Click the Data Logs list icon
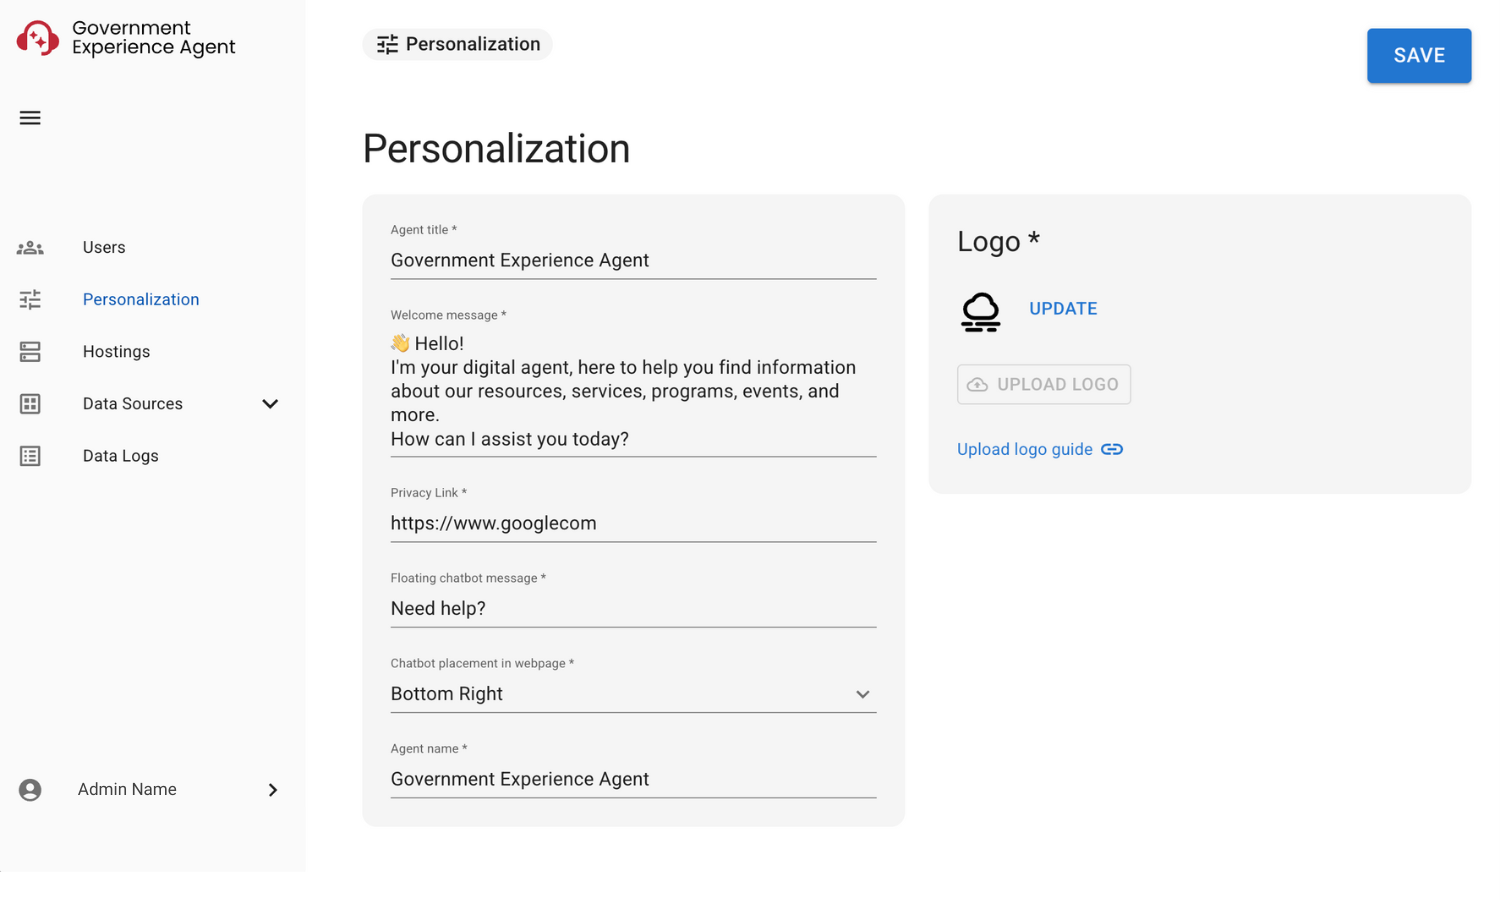This screenshot has width=1500, height=900. (30, 456)
